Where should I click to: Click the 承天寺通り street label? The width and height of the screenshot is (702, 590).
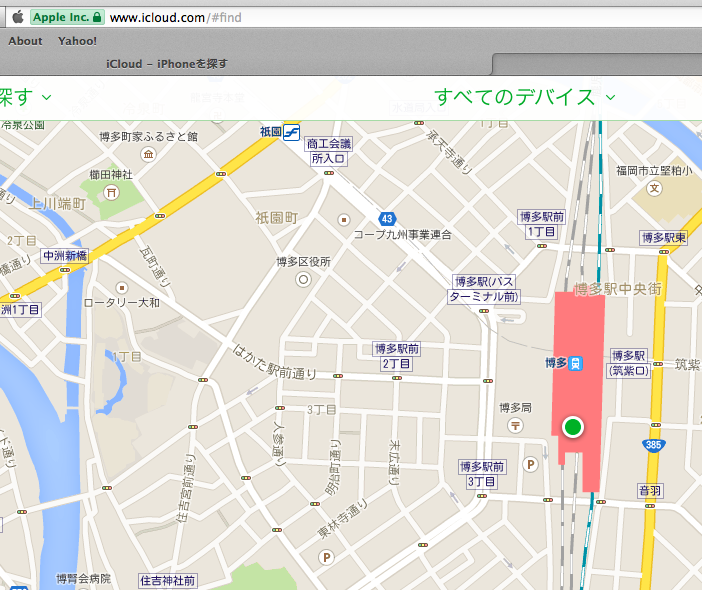(x=449, y=151)
